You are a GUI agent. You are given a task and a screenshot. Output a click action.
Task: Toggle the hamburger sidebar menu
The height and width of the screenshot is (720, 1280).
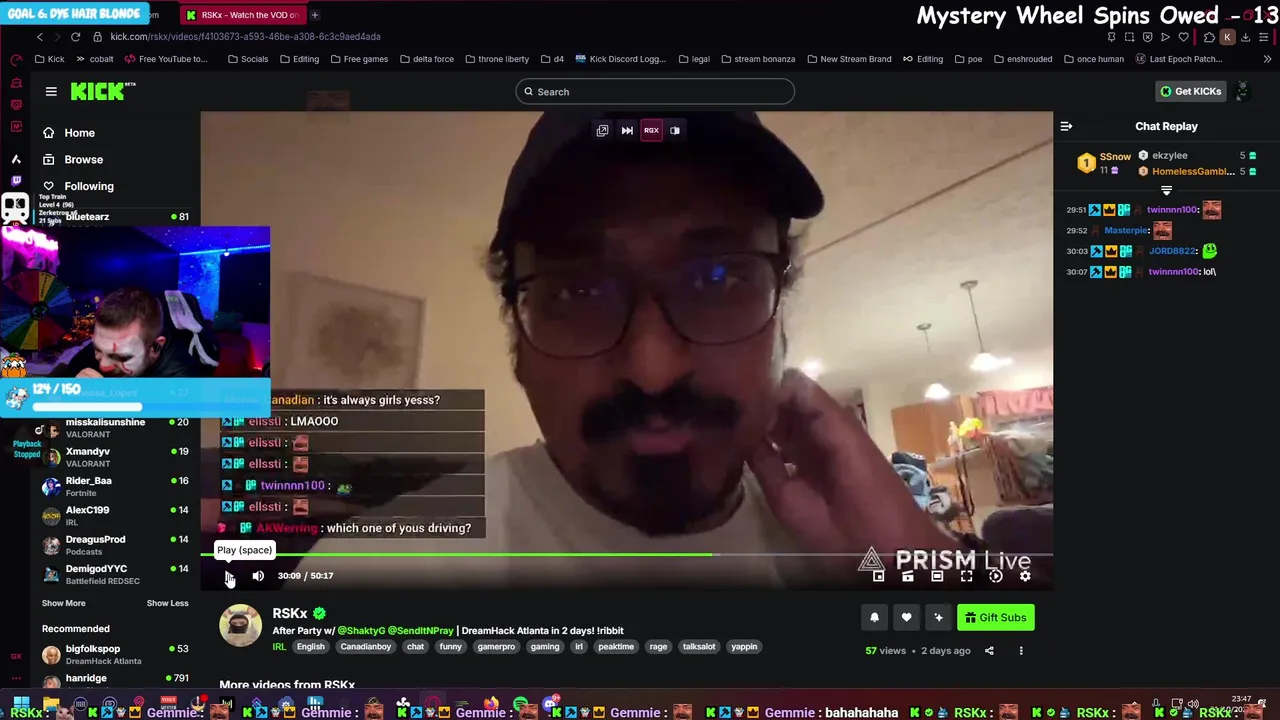click(x=51, y=91)
